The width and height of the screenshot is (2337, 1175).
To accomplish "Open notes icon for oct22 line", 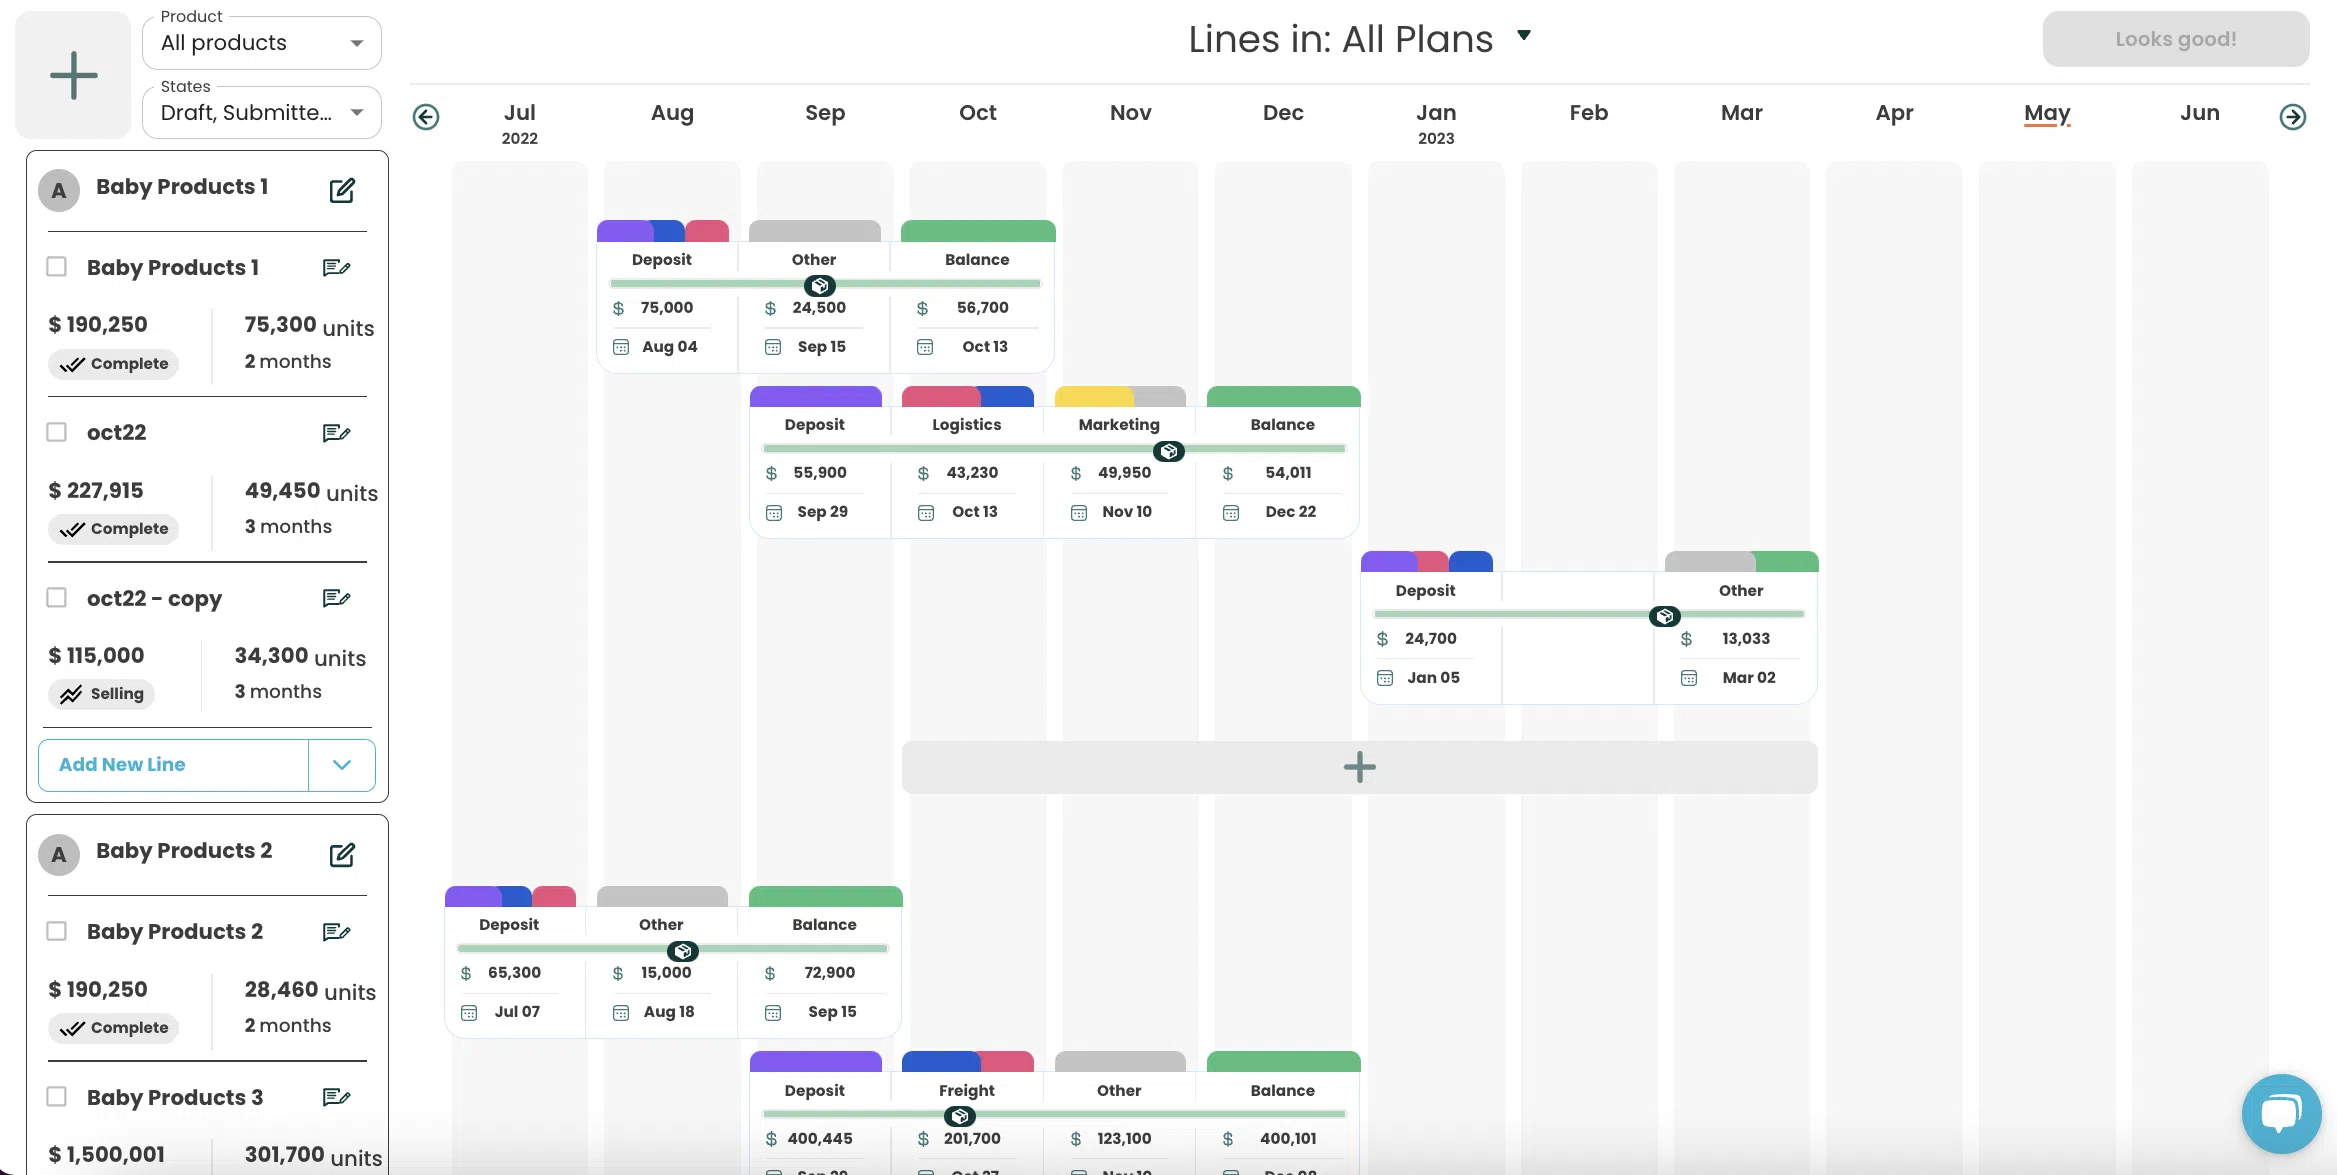I will [x=336, y=433].
